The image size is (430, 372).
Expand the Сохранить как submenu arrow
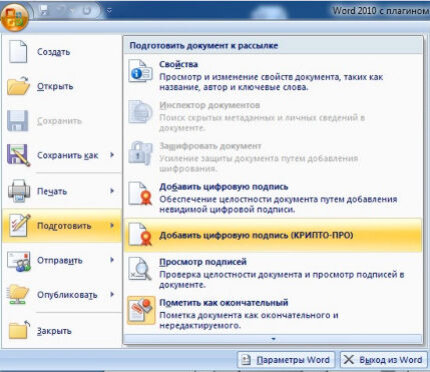coord(112,155)
